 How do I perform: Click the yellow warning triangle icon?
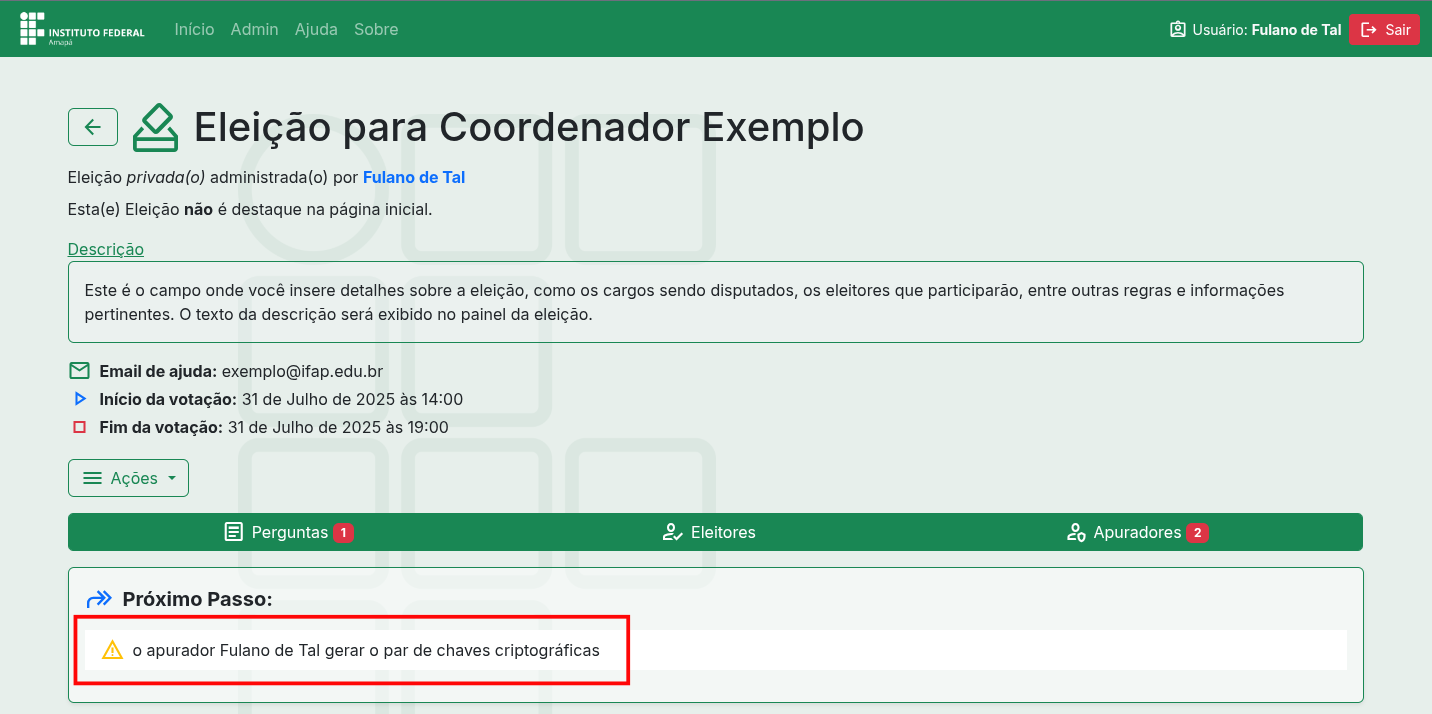[113, 650]
